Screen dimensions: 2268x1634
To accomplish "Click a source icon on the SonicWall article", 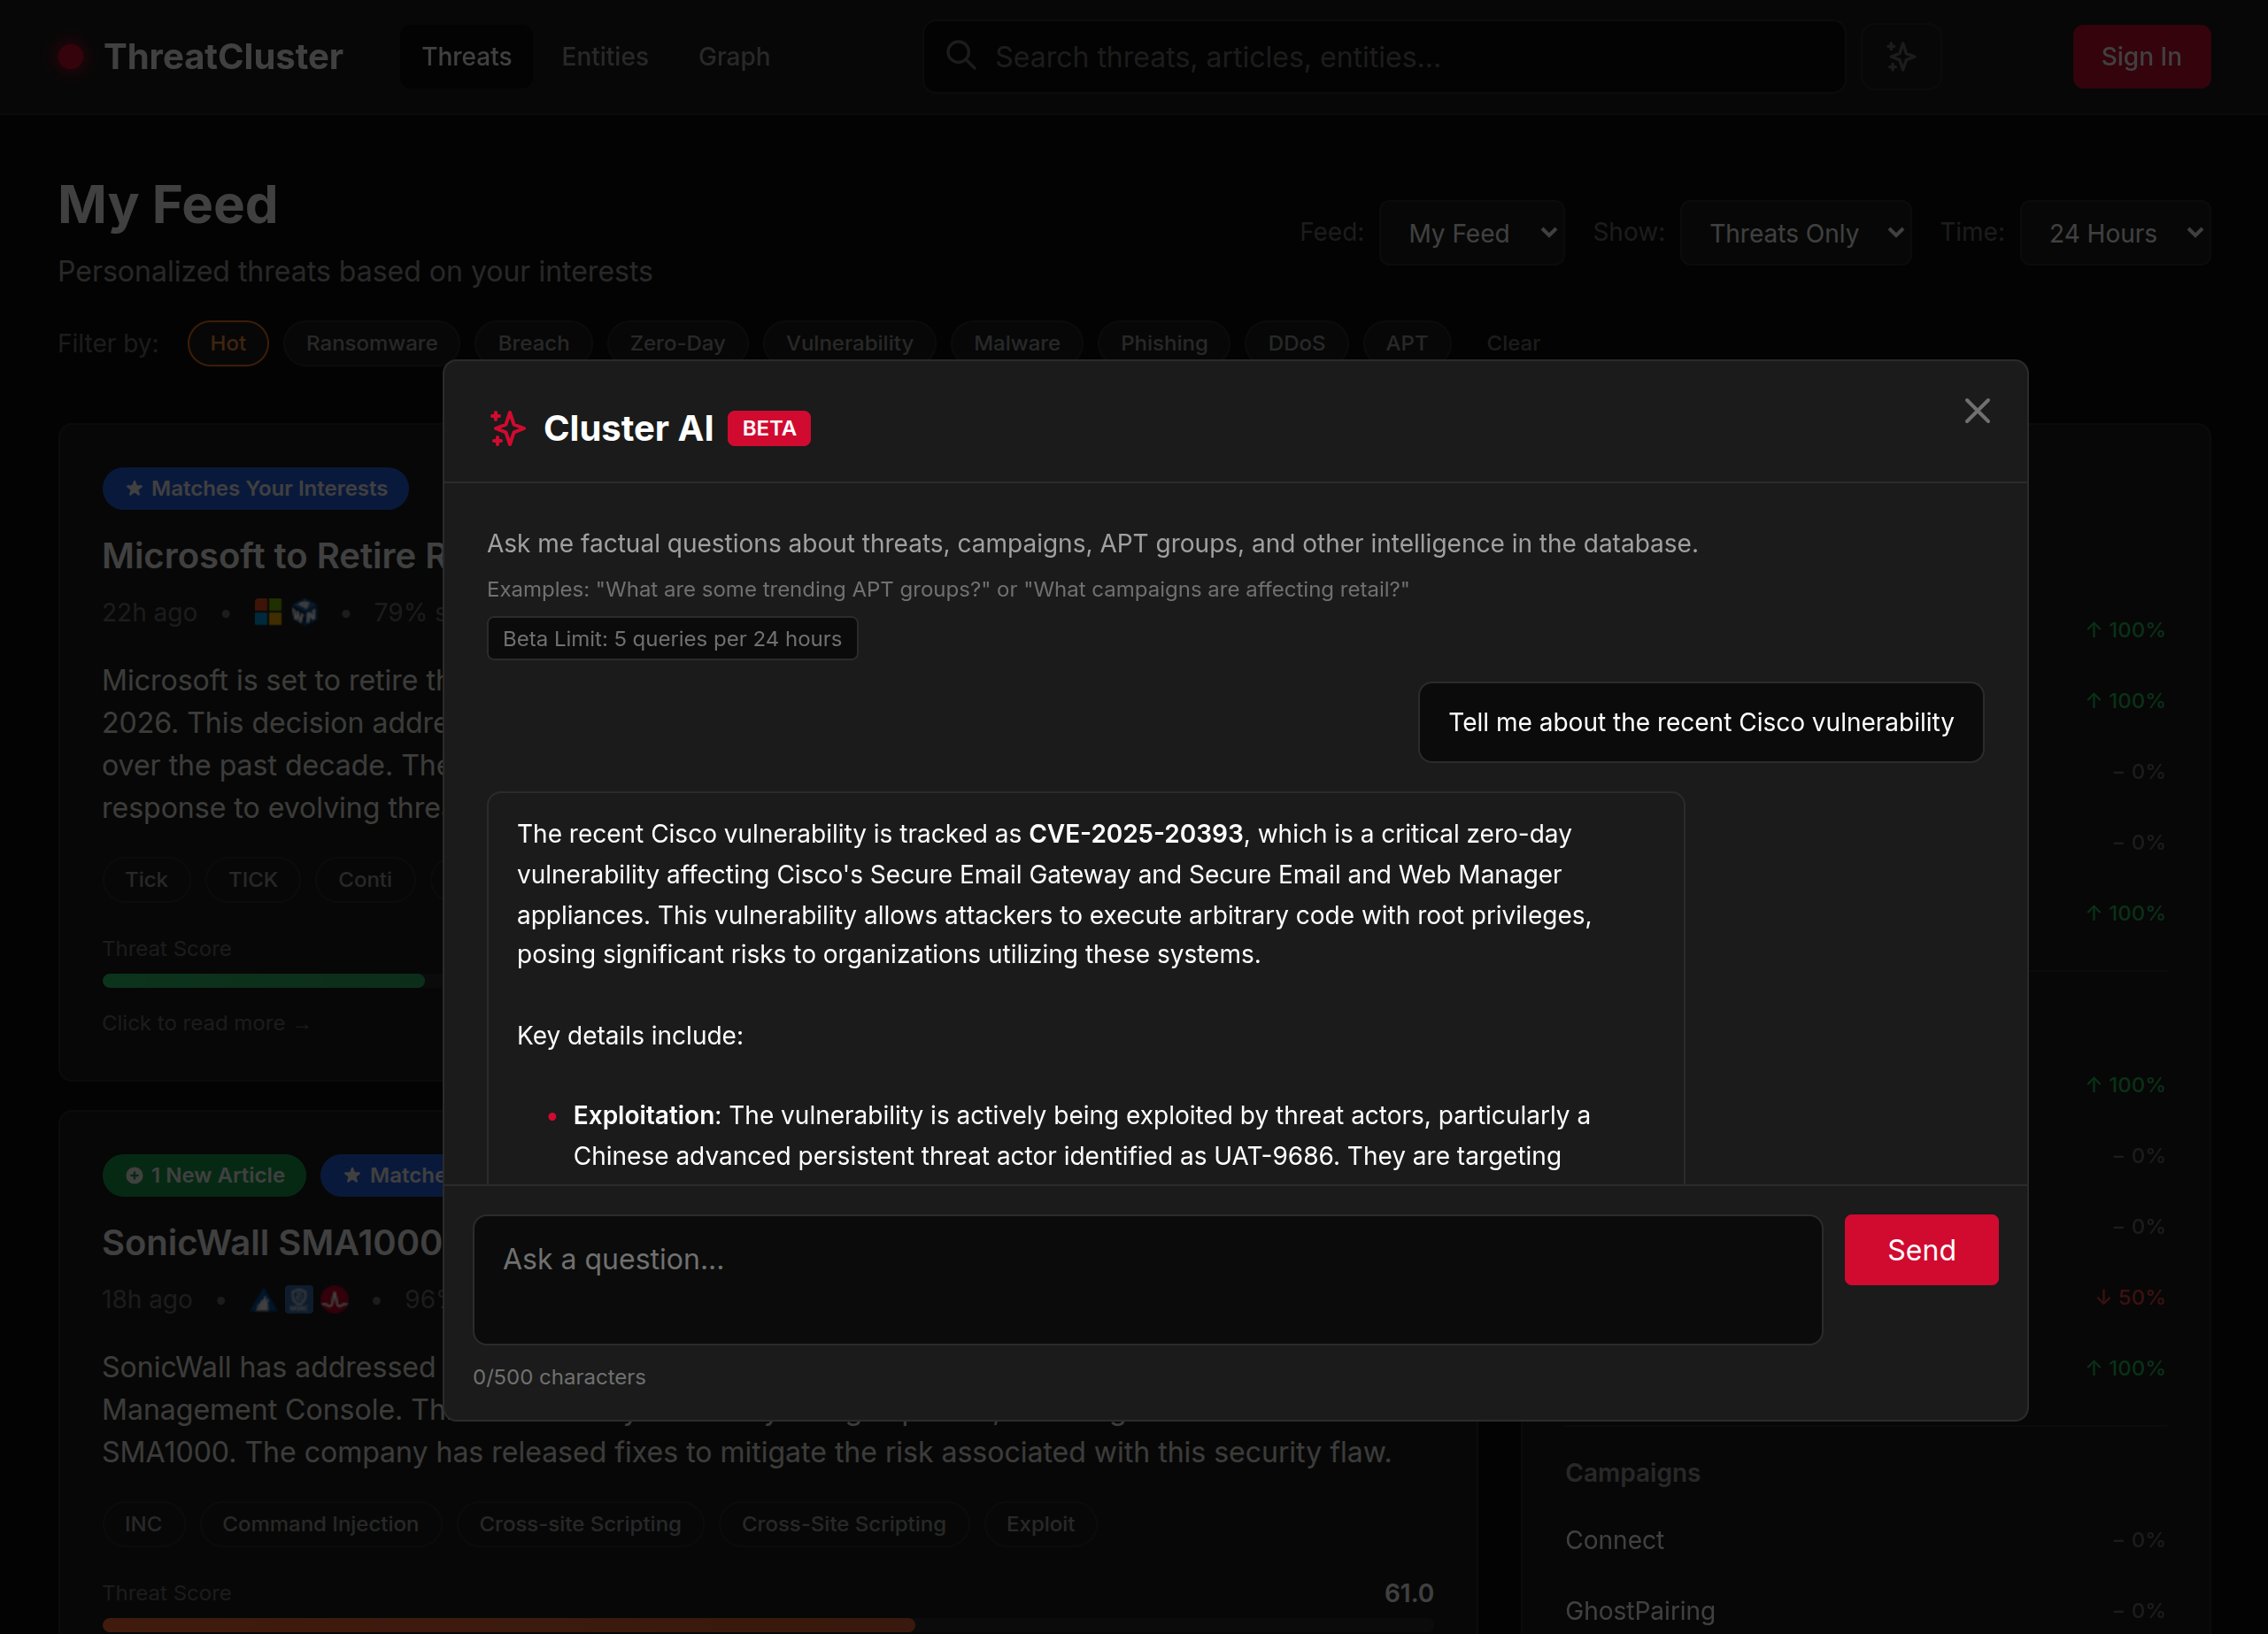I will click(263, 1300).
